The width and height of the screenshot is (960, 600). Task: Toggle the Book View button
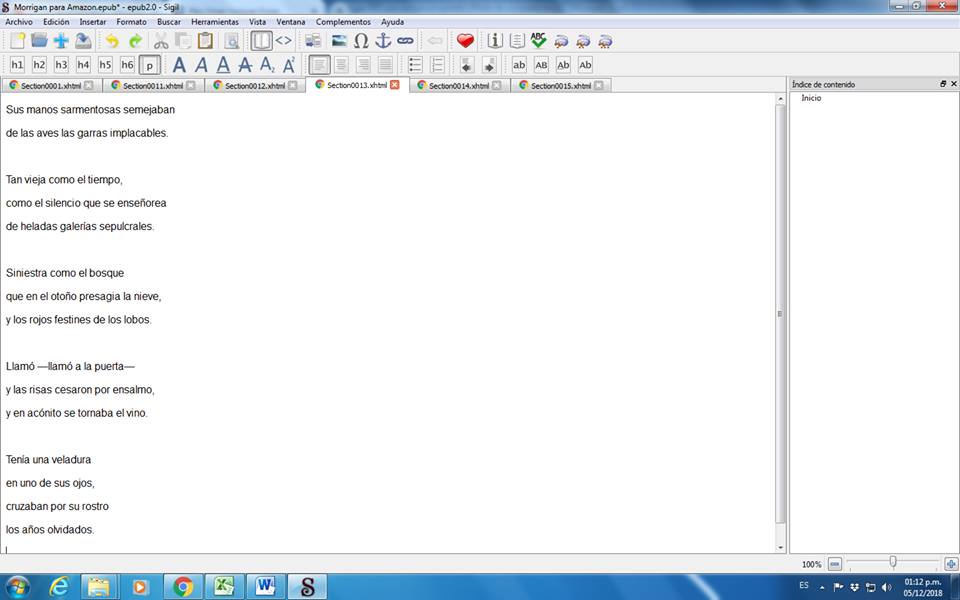coord(261,41)
